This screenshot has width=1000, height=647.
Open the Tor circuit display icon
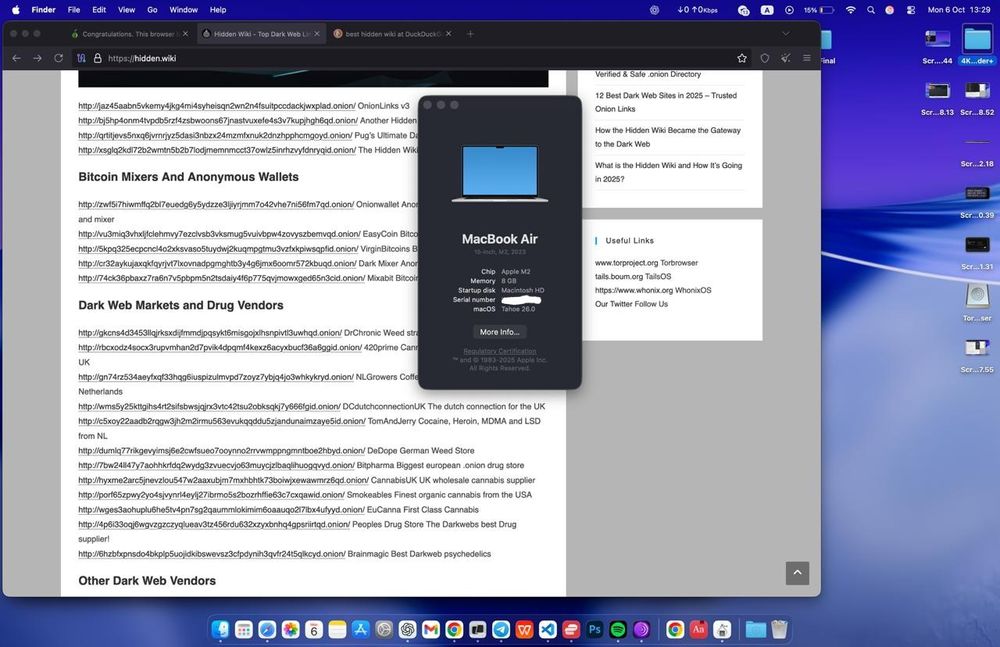click(x=82, y=58)
